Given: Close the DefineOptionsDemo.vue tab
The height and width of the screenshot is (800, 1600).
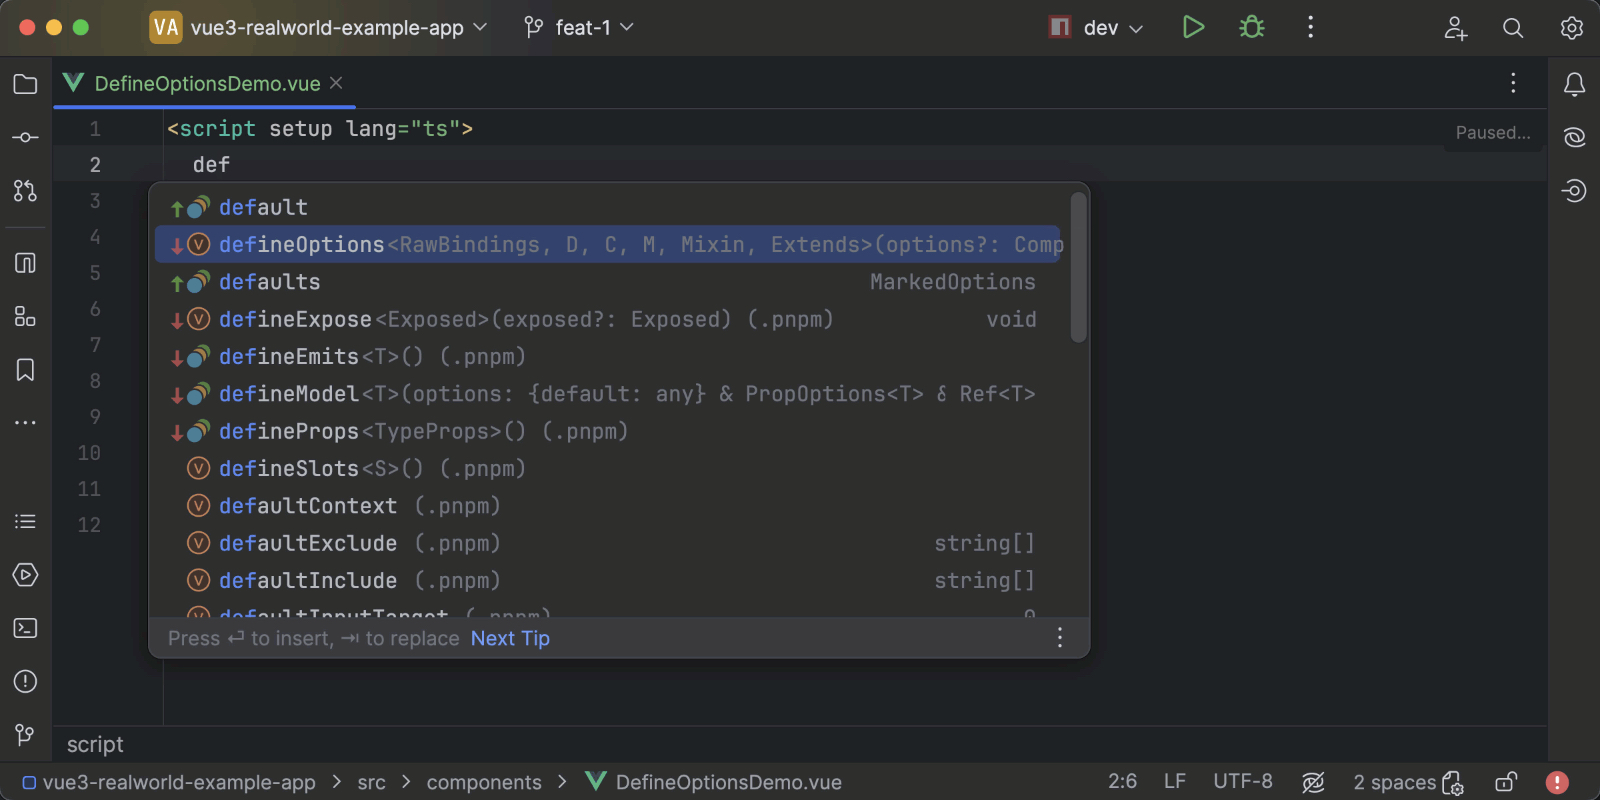Looking at the screenshot, I should point(336,83).
